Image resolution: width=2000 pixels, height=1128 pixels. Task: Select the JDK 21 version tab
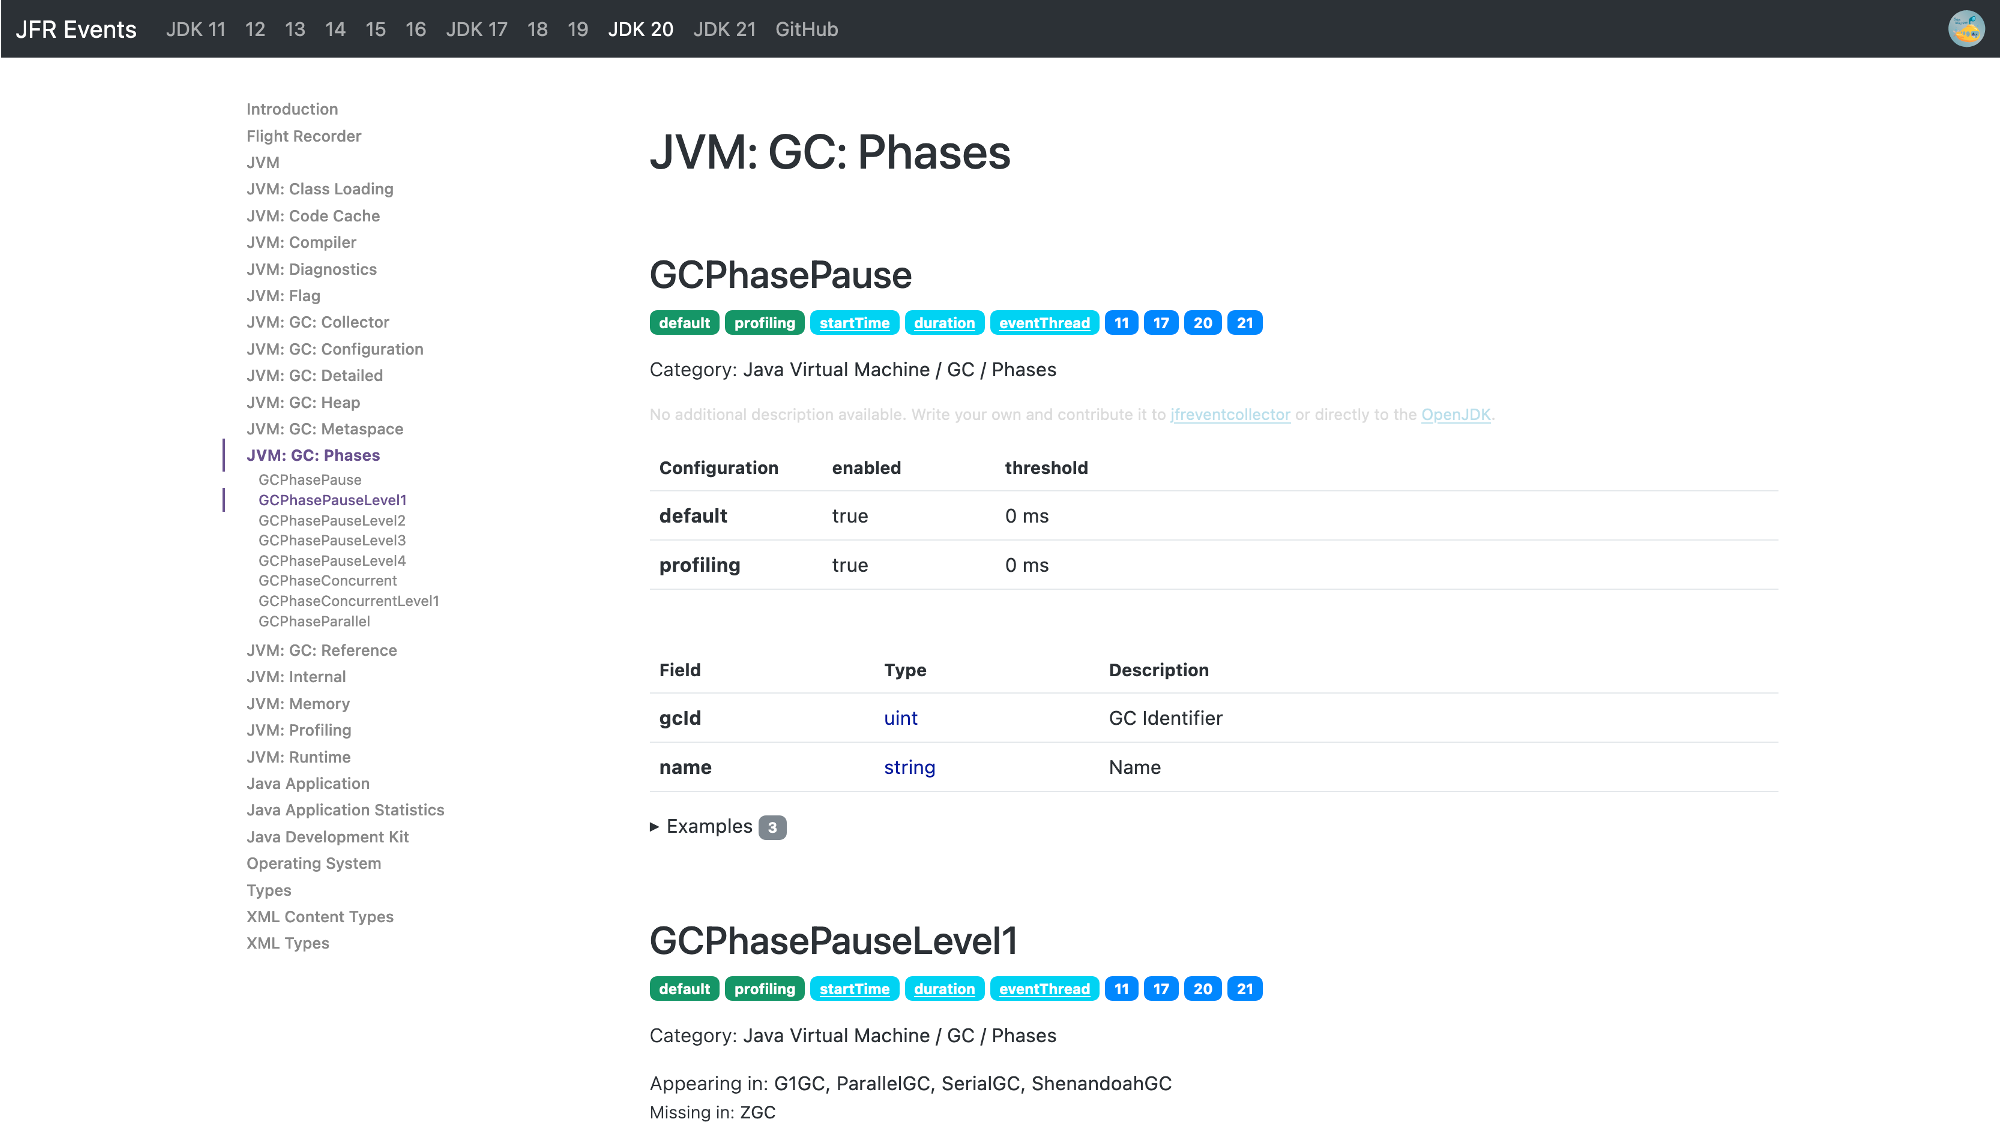point(724,29)
